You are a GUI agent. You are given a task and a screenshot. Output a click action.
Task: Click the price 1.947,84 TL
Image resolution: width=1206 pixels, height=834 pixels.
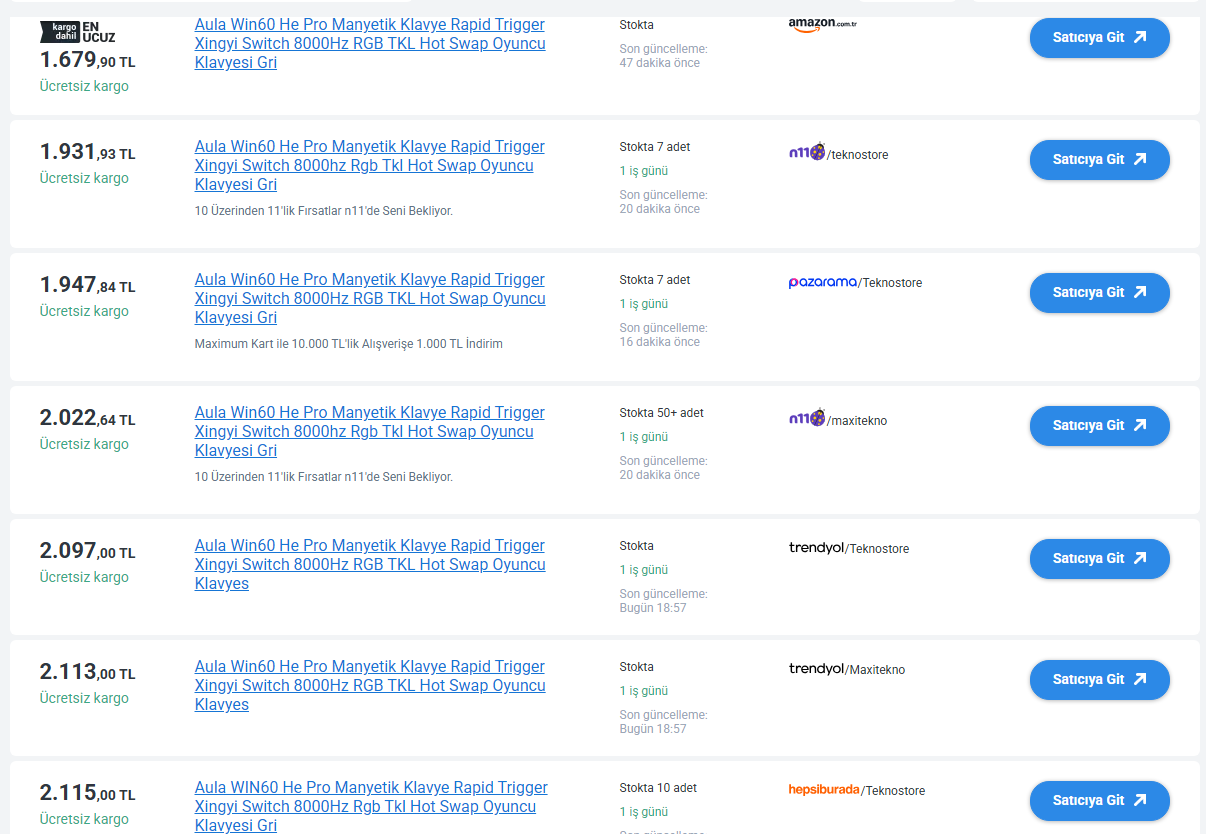[87, 285]
